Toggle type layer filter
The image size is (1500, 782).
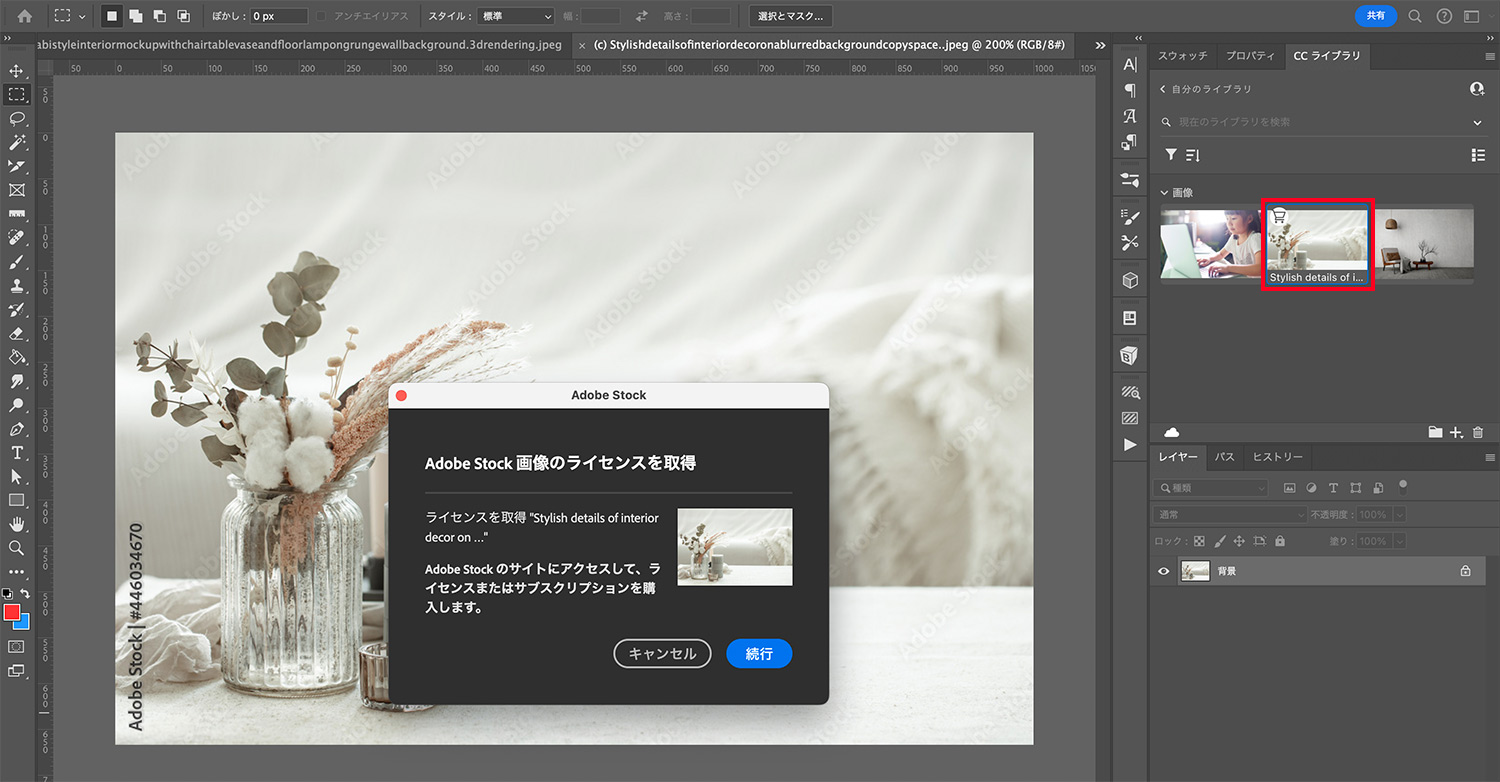point(1333,488)
